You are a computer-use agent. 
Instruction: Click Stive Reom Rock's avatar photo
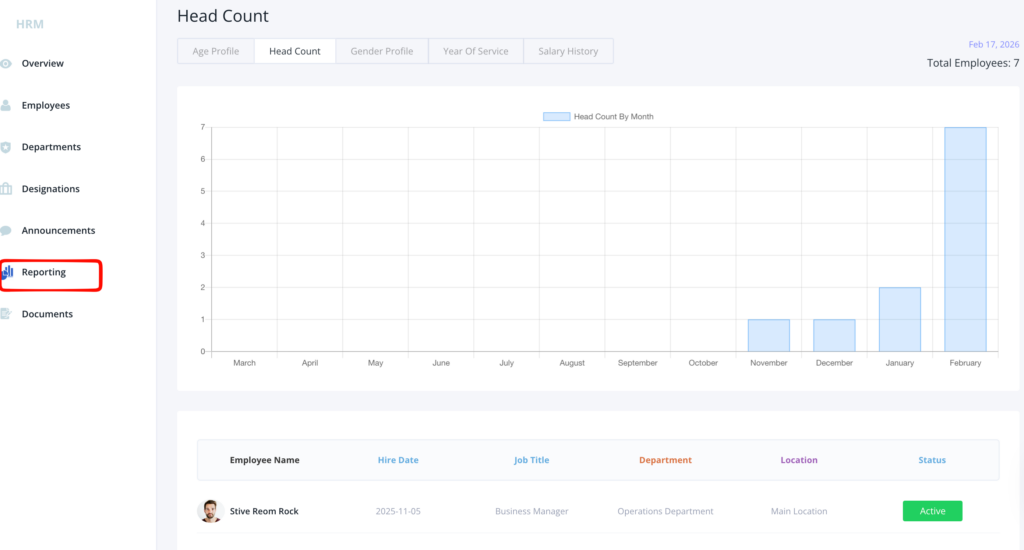point(209,511)
